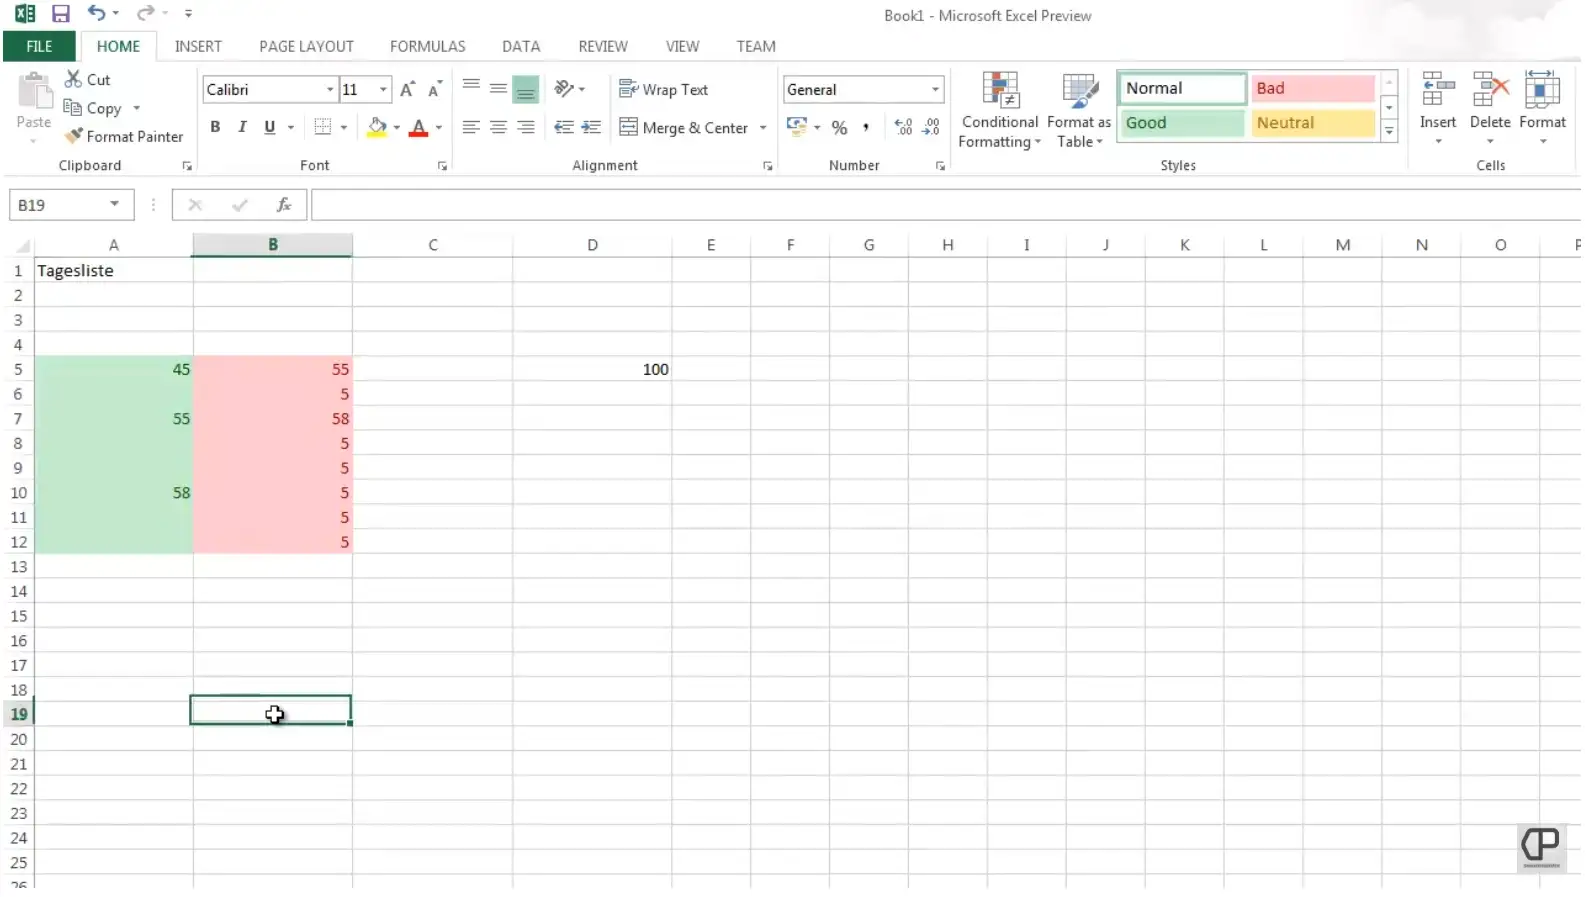Viewport: 1587px width, 897px height.
Task: Open the Calibri font name dropdown
Action: (330, 90)
